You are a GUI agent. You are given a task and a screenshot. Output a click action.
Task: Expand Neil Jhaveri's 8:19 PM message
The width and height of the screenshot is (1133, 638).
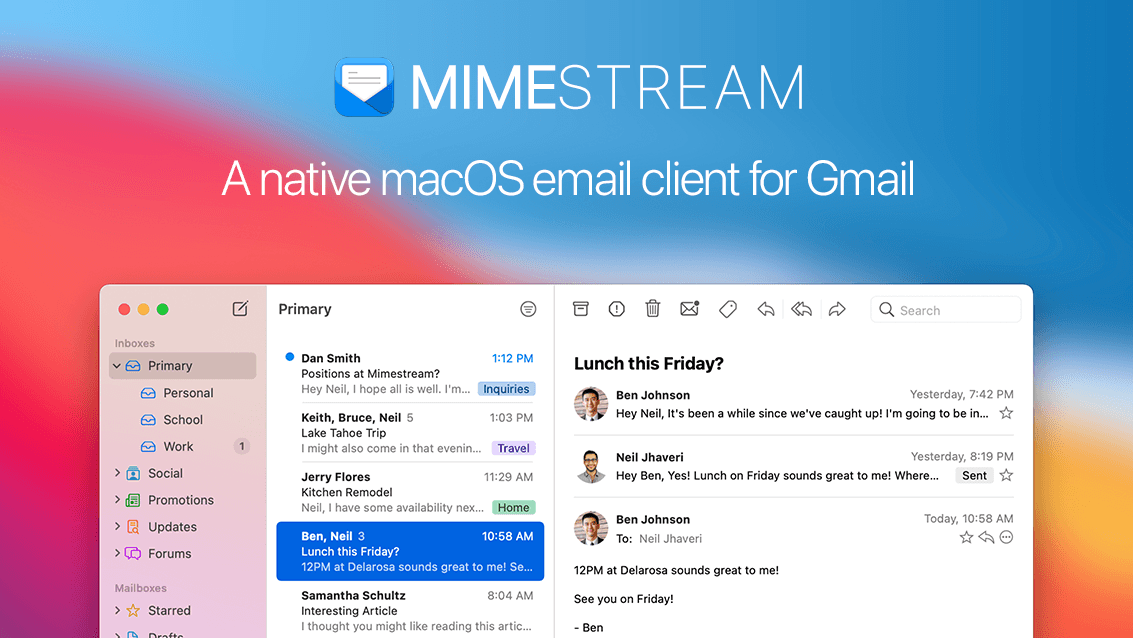(x=793, y=466)
